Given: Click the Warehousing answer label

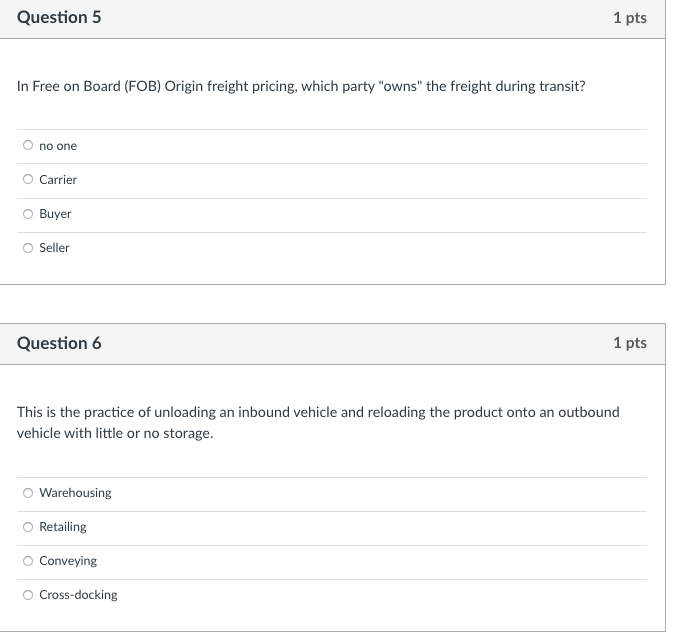Looking at the screenshot, I should tap(75, 493).
